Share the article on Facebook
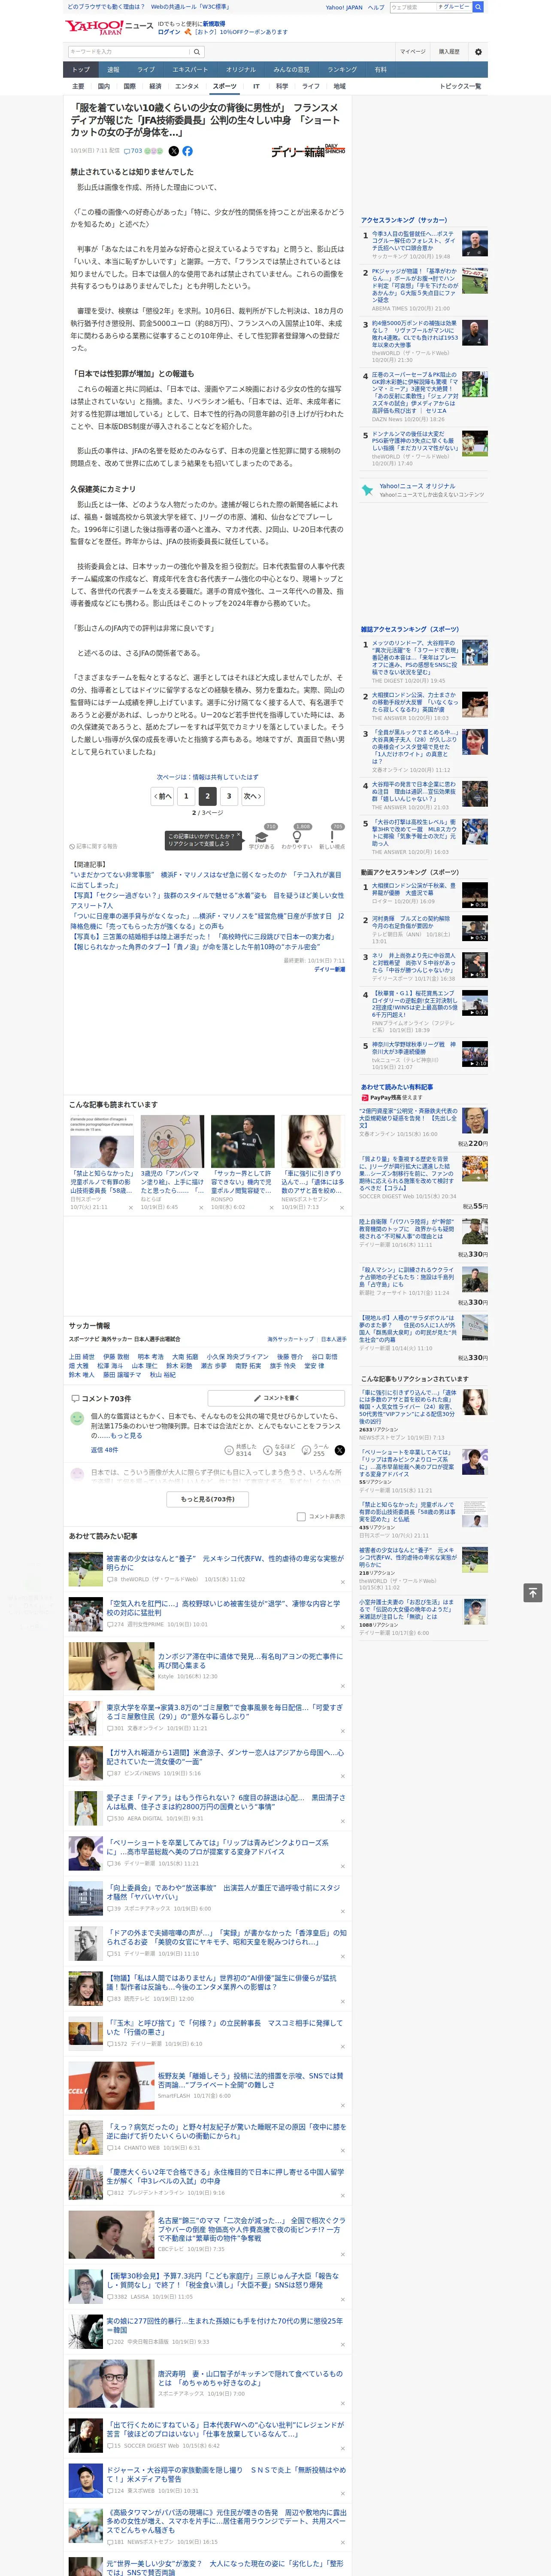The image size is (551, 2576). [x=187, y=151]
